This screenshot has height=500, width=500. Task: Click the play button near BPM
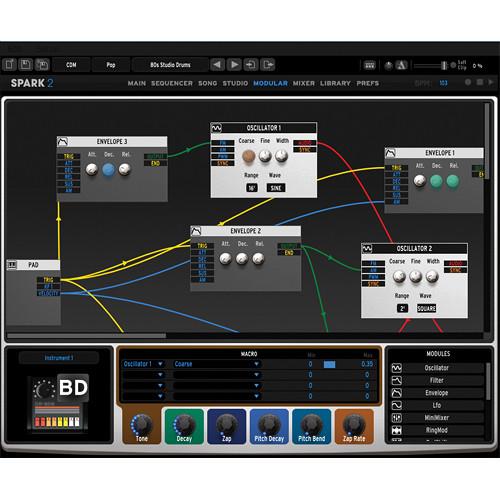point(491,82)
